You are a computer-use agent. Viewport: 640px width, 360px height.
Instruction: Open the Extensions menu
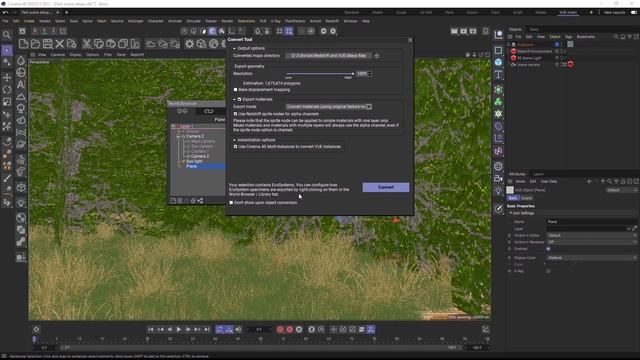pos(246,21)
